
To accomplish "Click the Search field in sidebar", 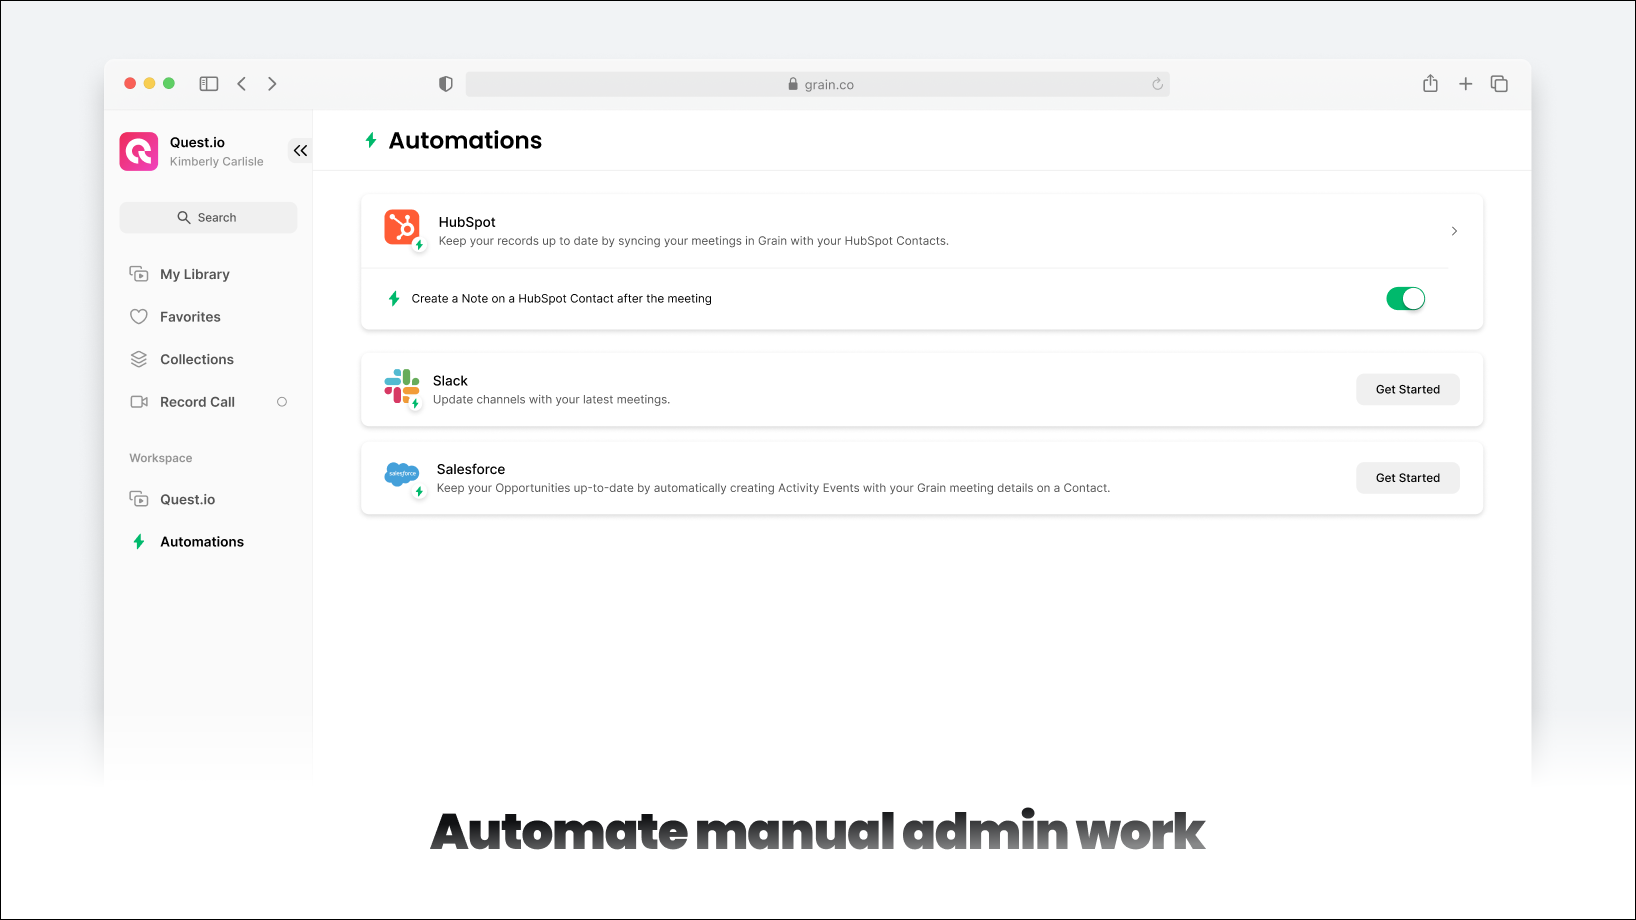I will point(208,218).
